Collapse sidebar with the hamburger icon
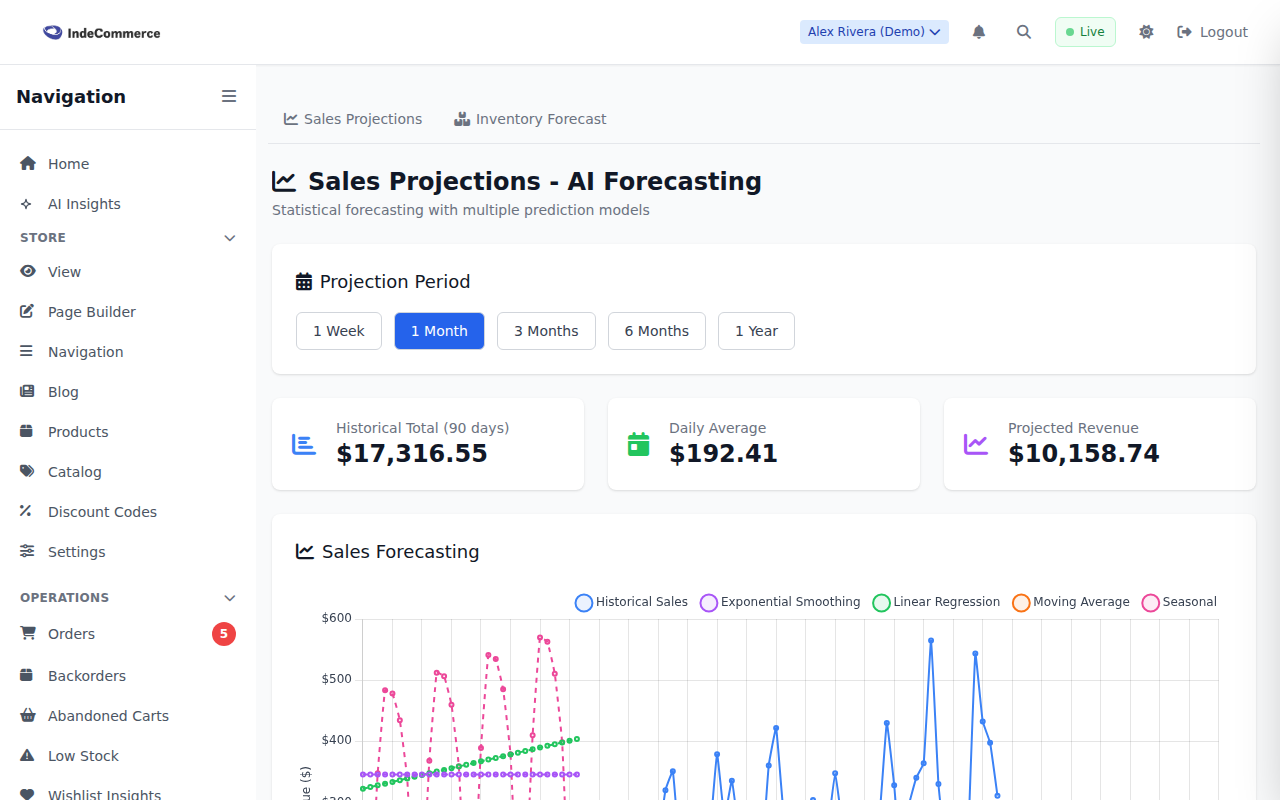This screenshot has width=1280, height=800. [229, 96]
